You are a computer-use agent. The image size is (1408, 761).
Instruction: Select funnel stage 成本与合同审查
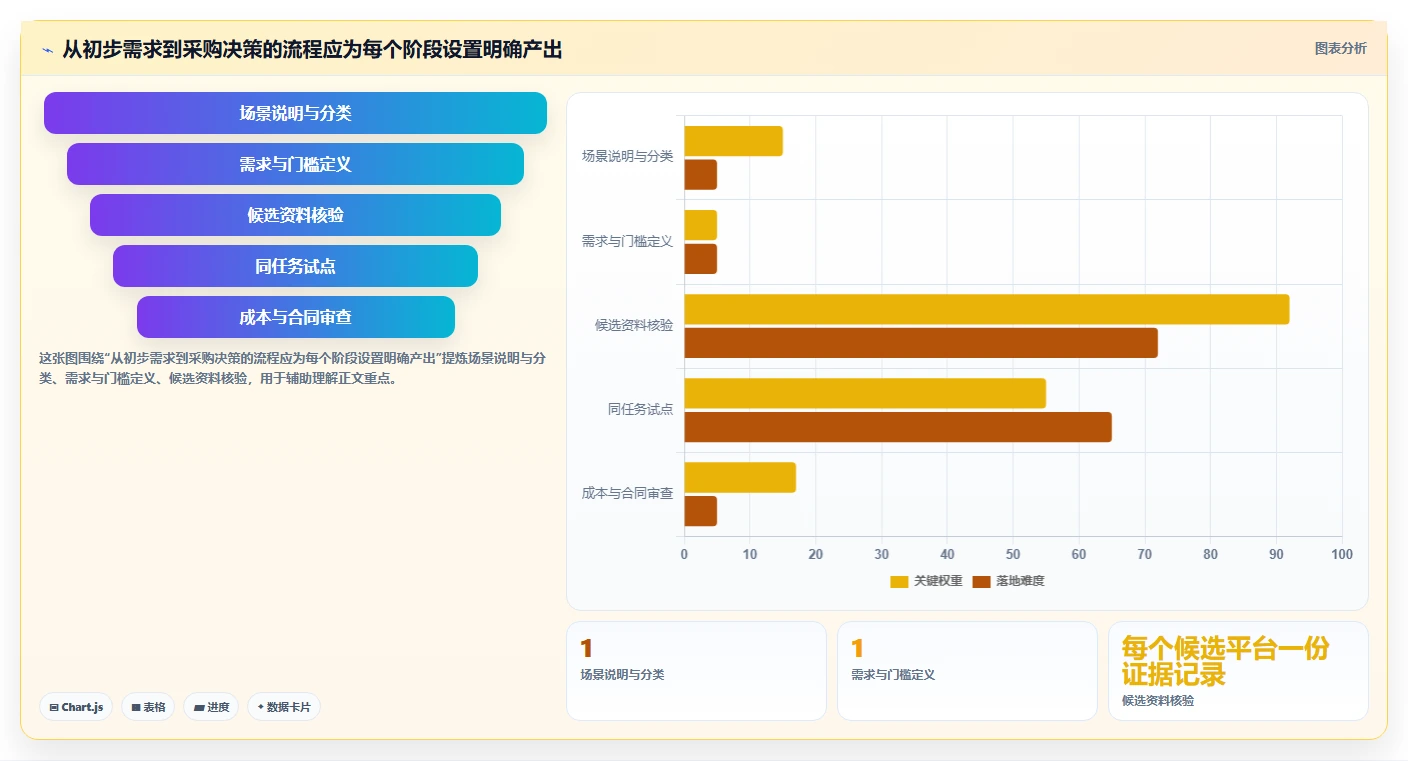click(295, 317)
